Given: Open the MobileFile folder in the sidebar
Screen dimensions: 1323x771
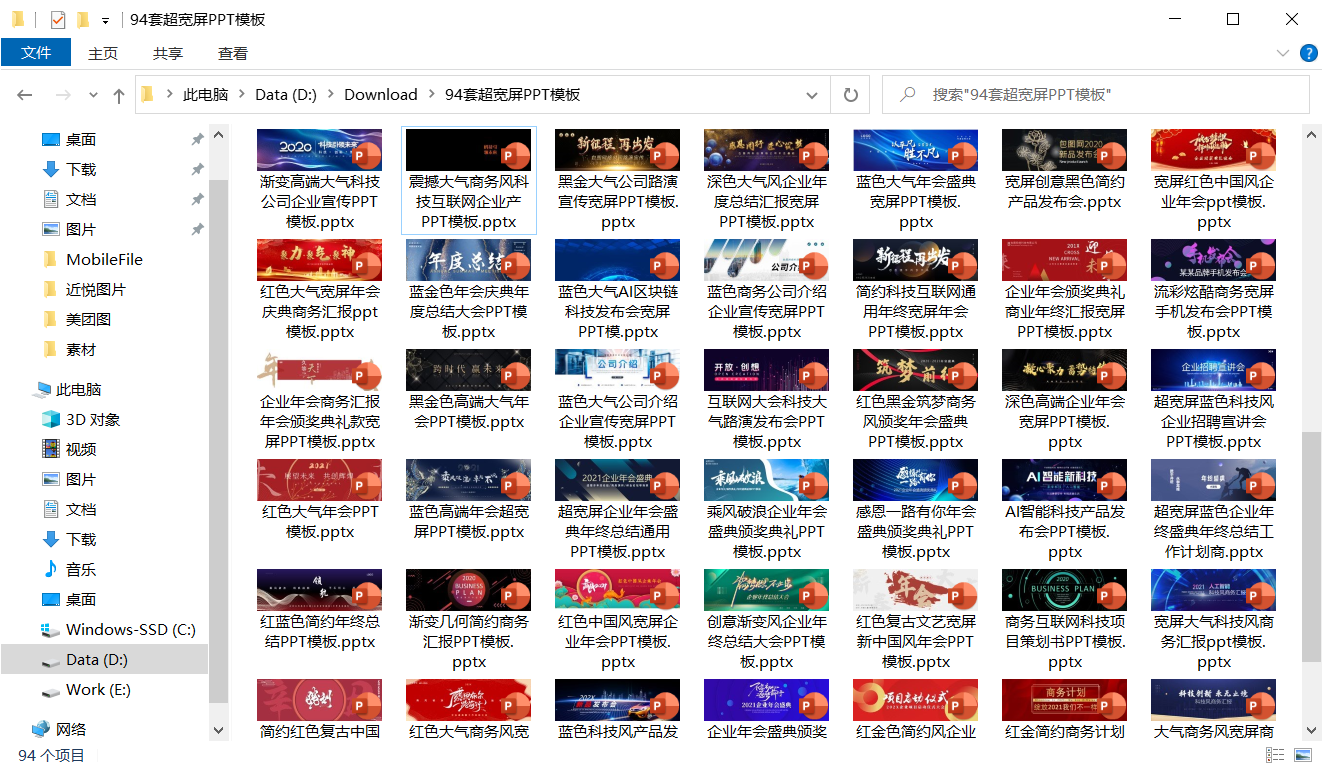Looking at the screenshot, I should tap(104, 259).
